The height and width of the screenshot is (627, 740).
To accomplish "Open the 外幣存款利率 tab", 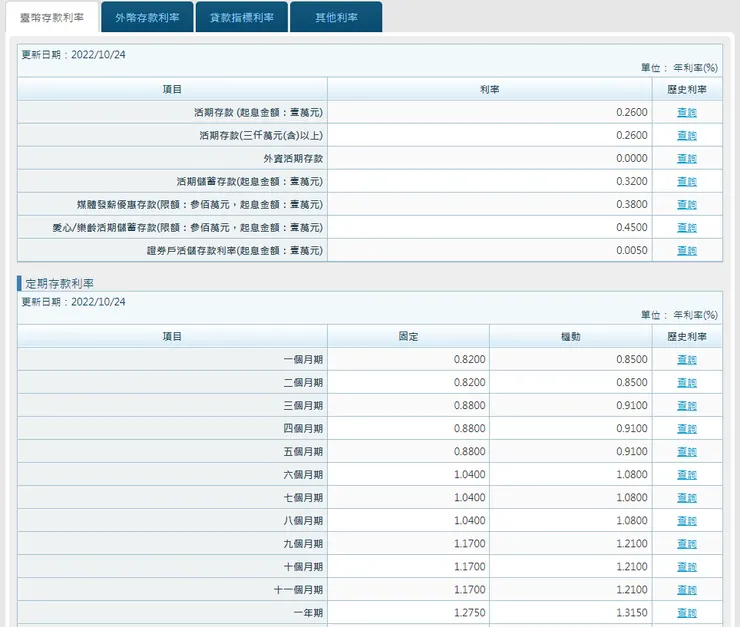I will (x=147, y=17).
